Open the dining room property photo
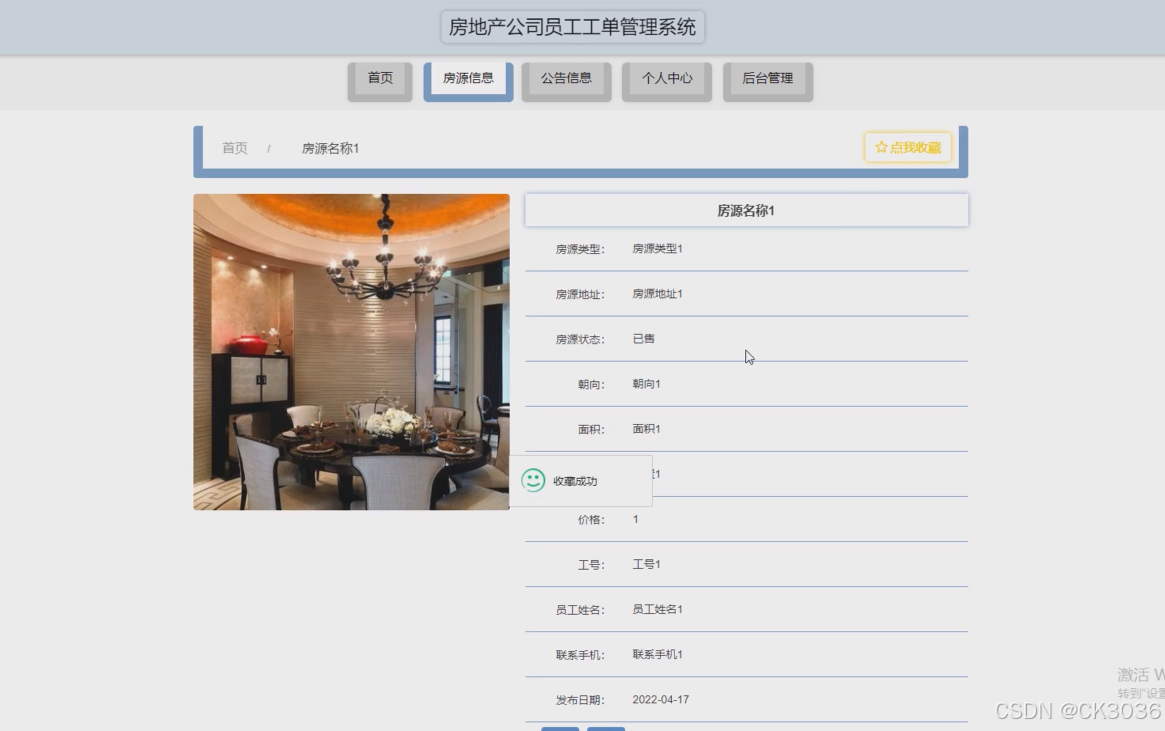The image size is (1165, 731). coord(351,351)
